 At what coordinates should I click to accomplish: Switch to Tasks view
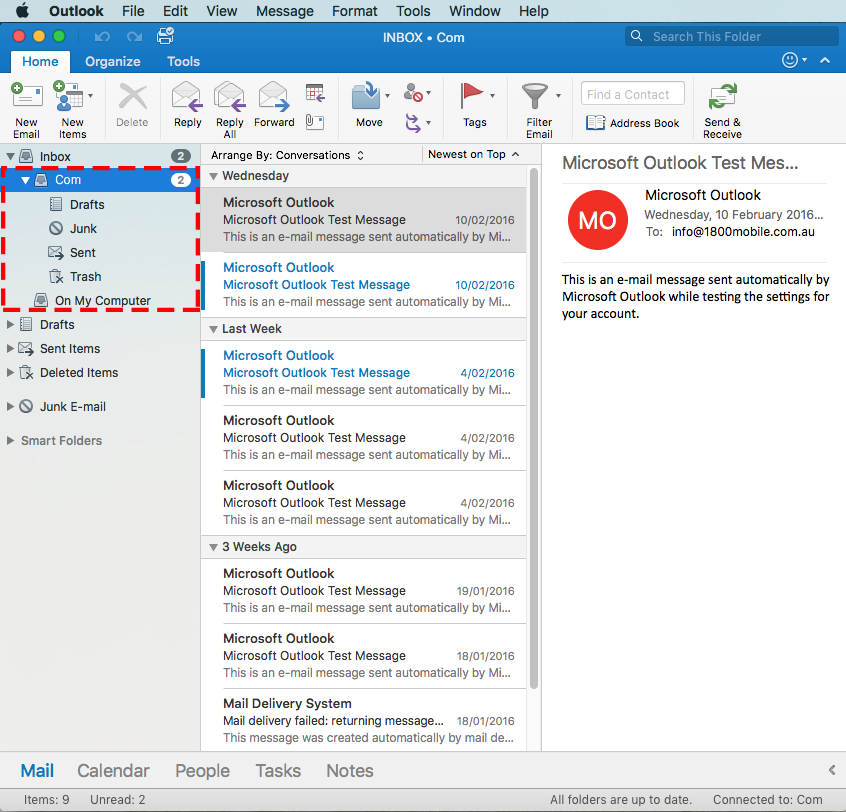pos(278,770)
